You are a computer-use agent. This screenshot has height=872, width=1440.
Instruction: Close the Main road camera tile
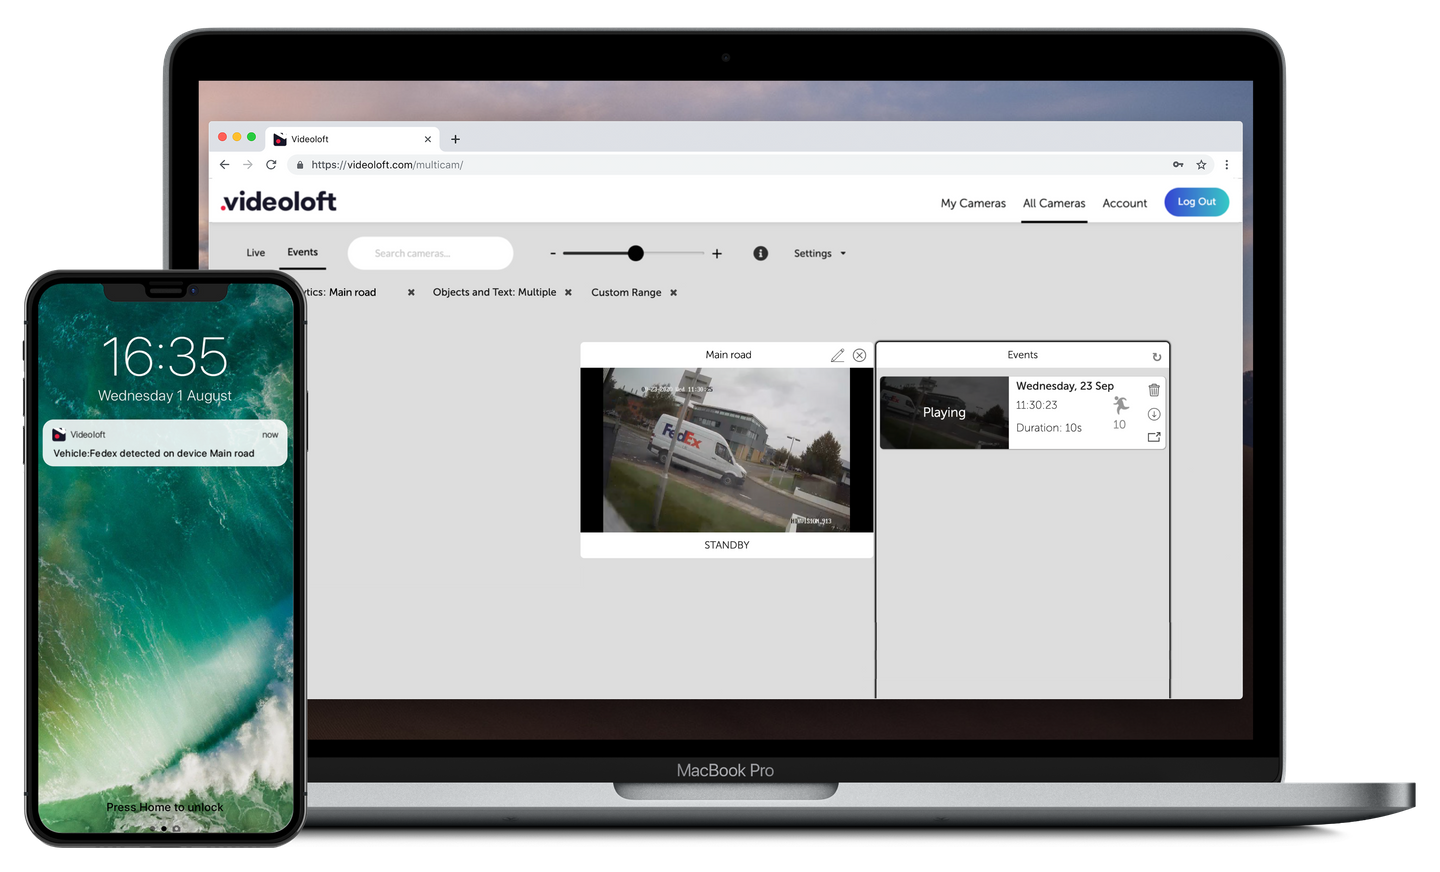tap(859, 355)
